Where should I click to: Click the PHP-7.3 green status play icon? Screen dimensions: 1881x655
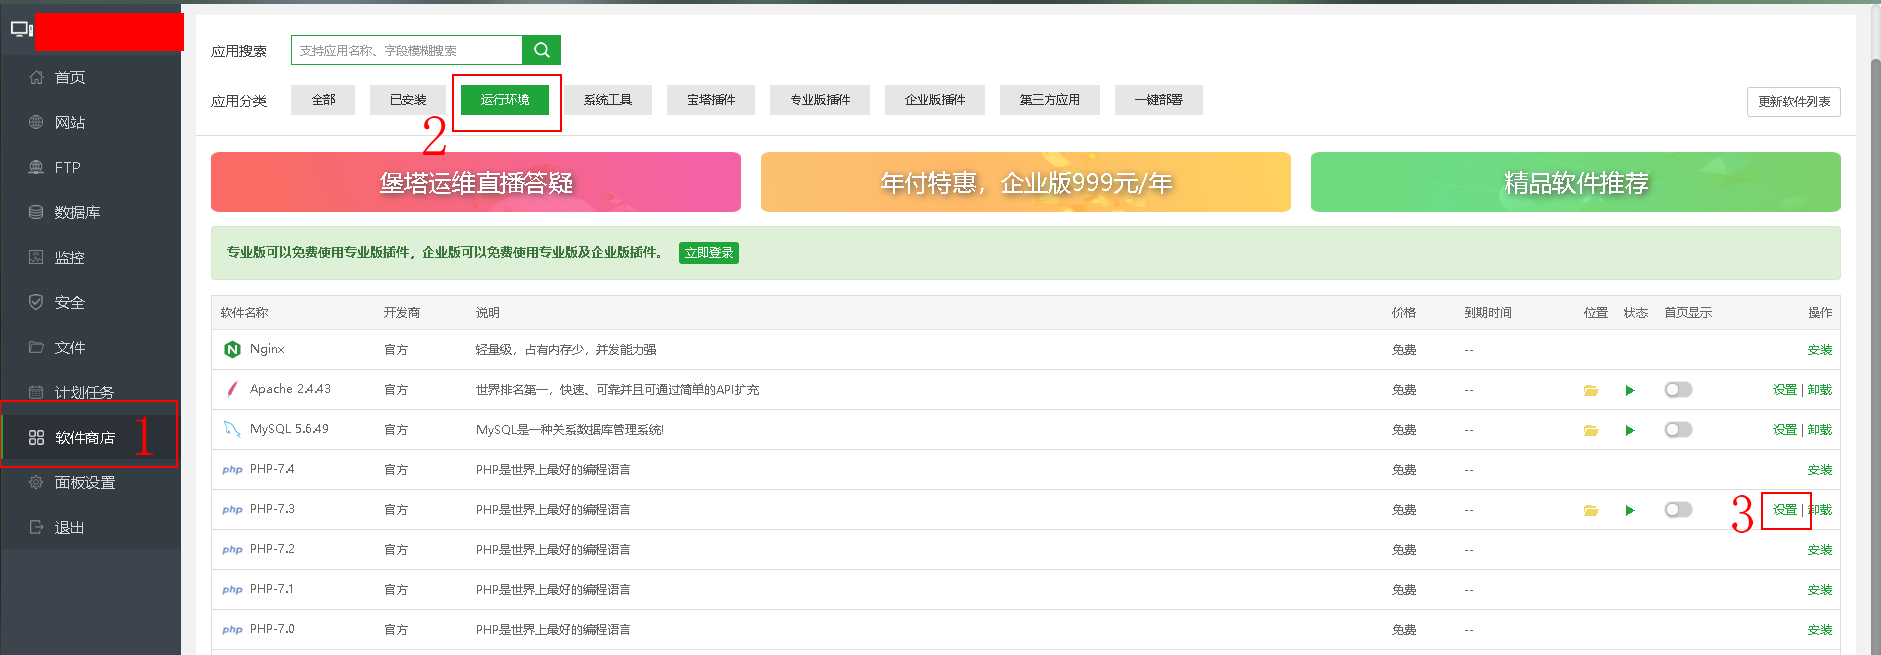tap(1630, 510)
